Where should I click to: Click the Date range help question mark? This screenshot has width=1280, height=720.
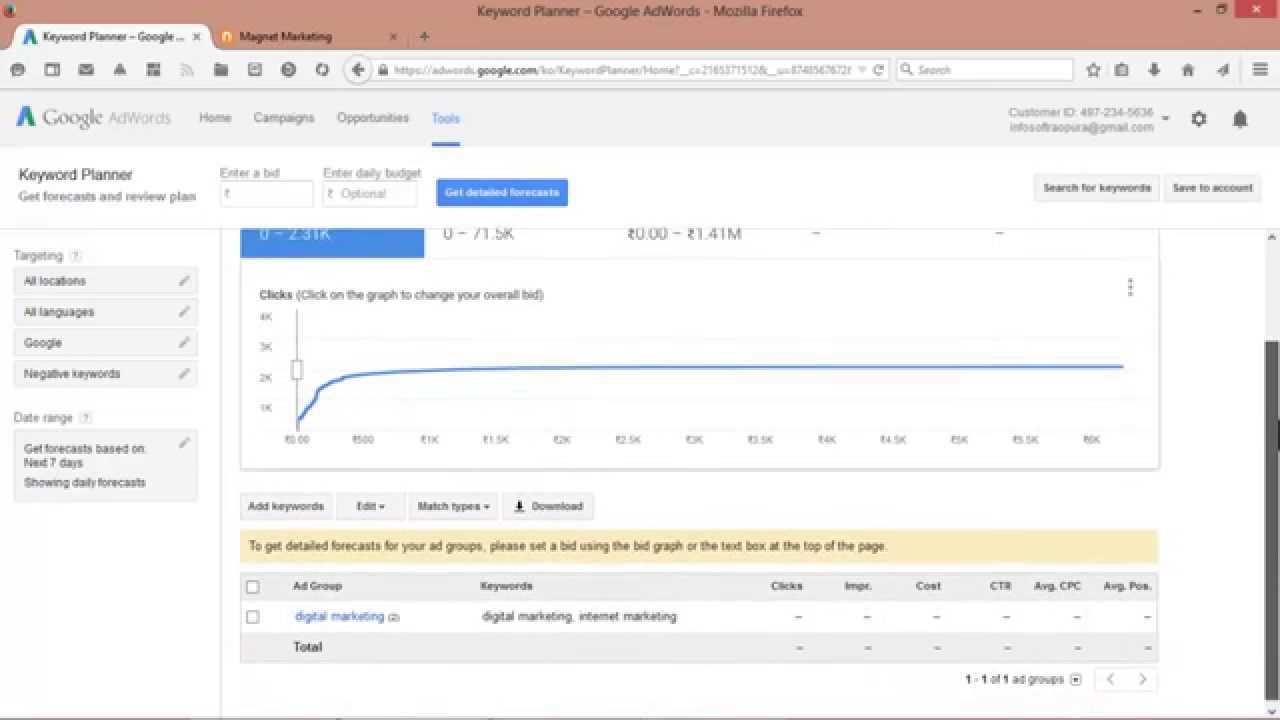85,418
